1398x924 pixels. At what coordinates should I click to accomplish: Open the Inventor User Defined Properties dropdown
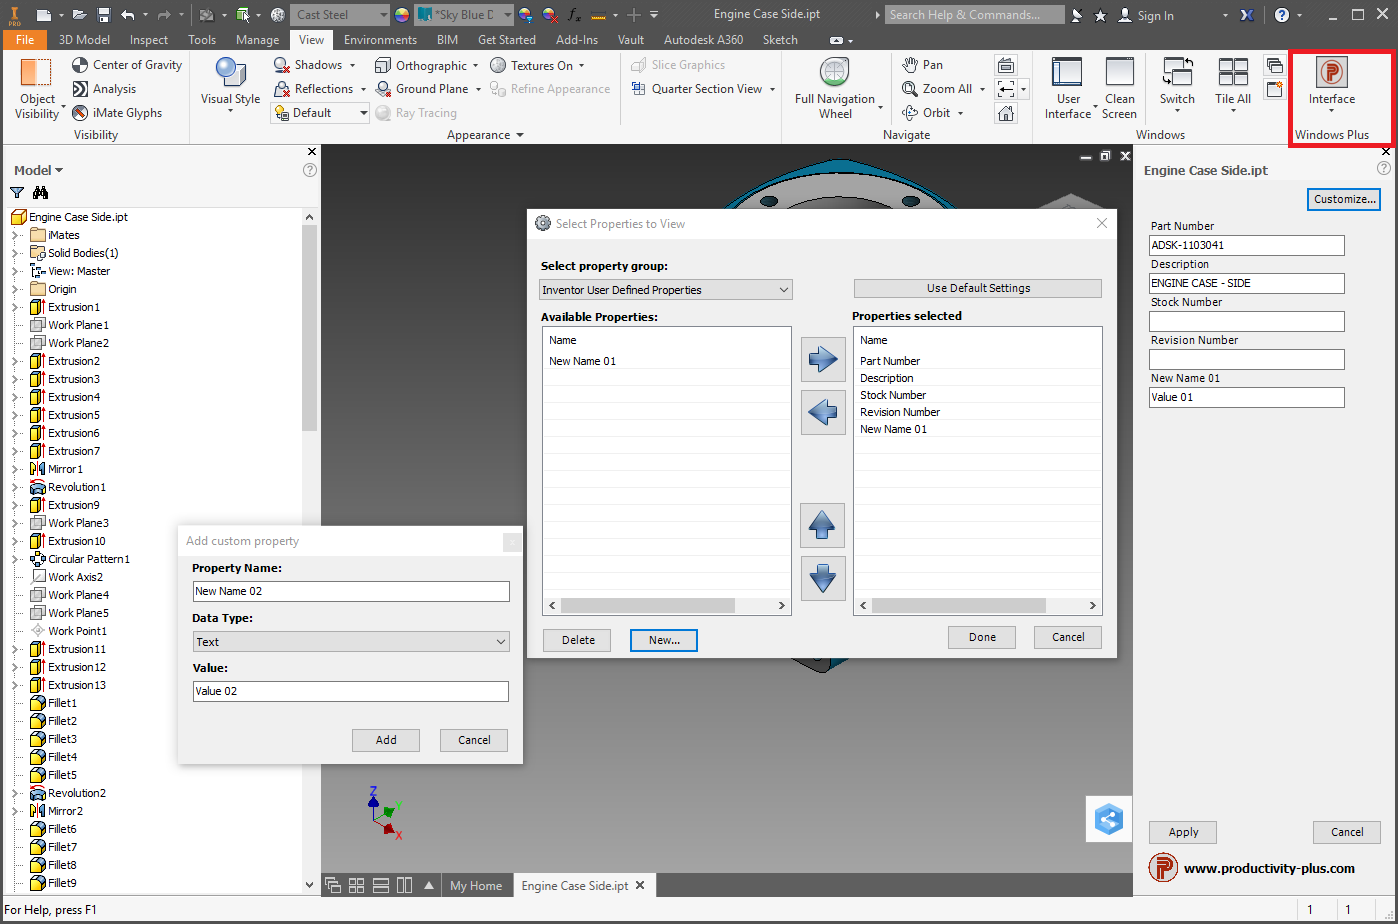pos(666,290)
